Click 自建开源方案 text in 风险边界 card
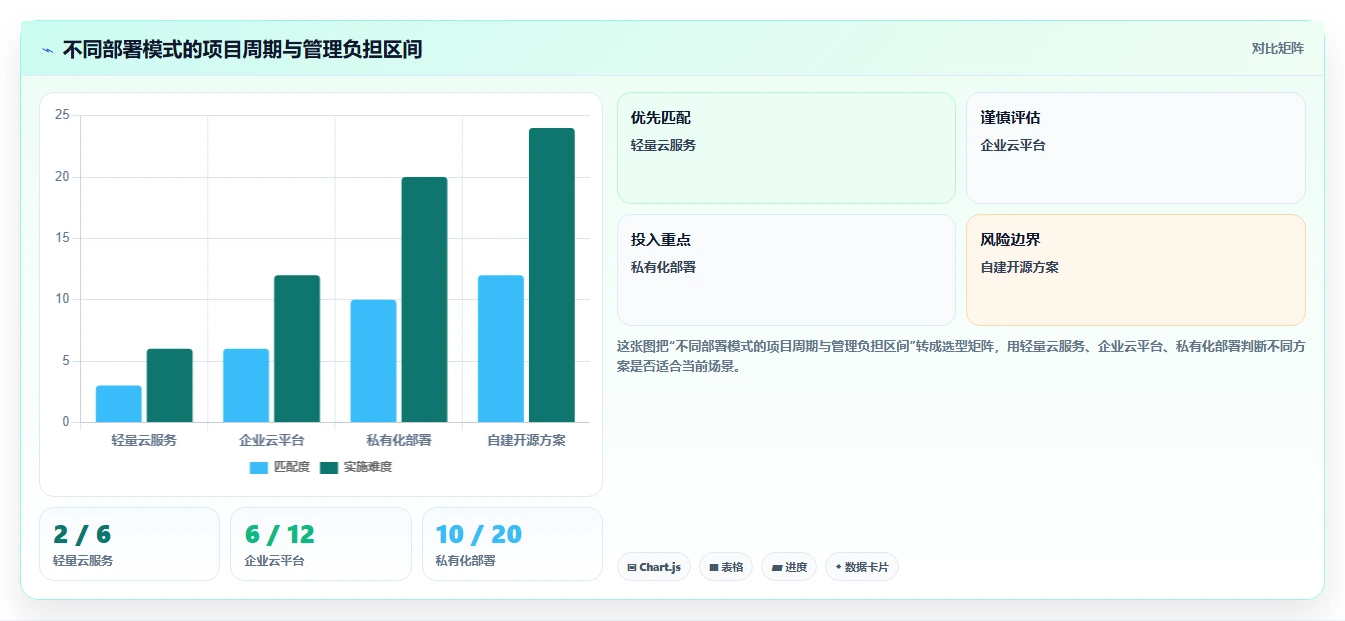1345x621 pixels. [1020, 267]
